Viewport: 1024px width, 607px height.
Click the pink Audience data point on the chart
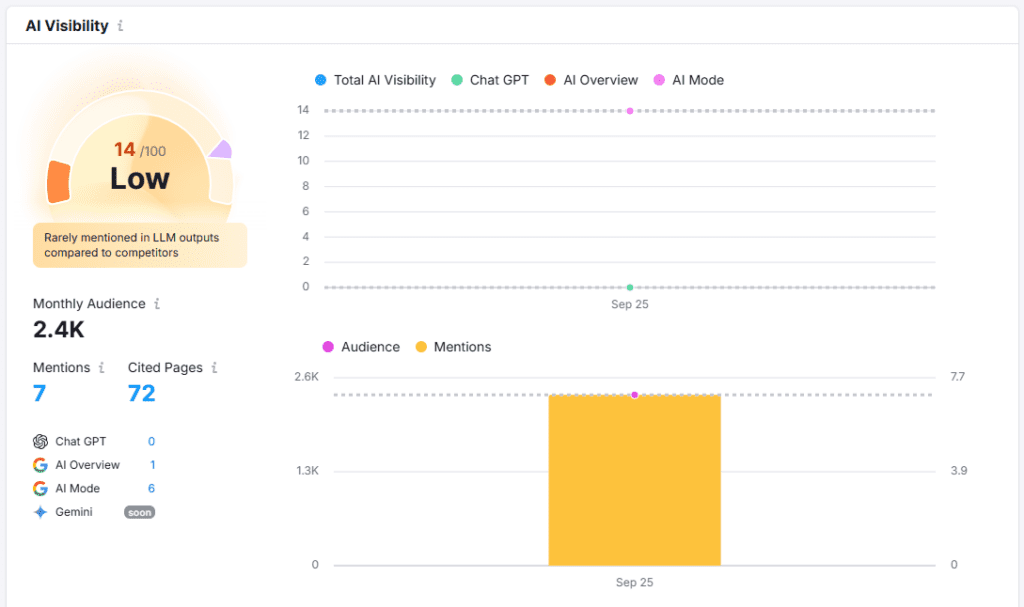tap(635, 395)
